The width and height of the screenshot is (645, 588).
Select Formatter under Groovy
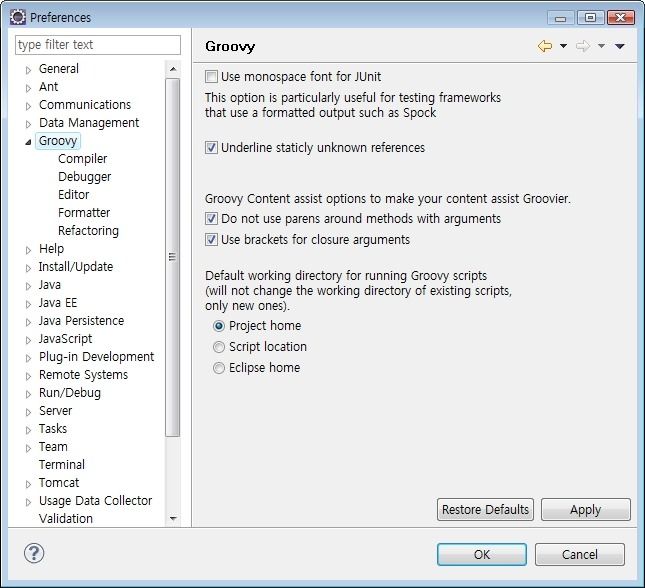click(x=84, y=213)
